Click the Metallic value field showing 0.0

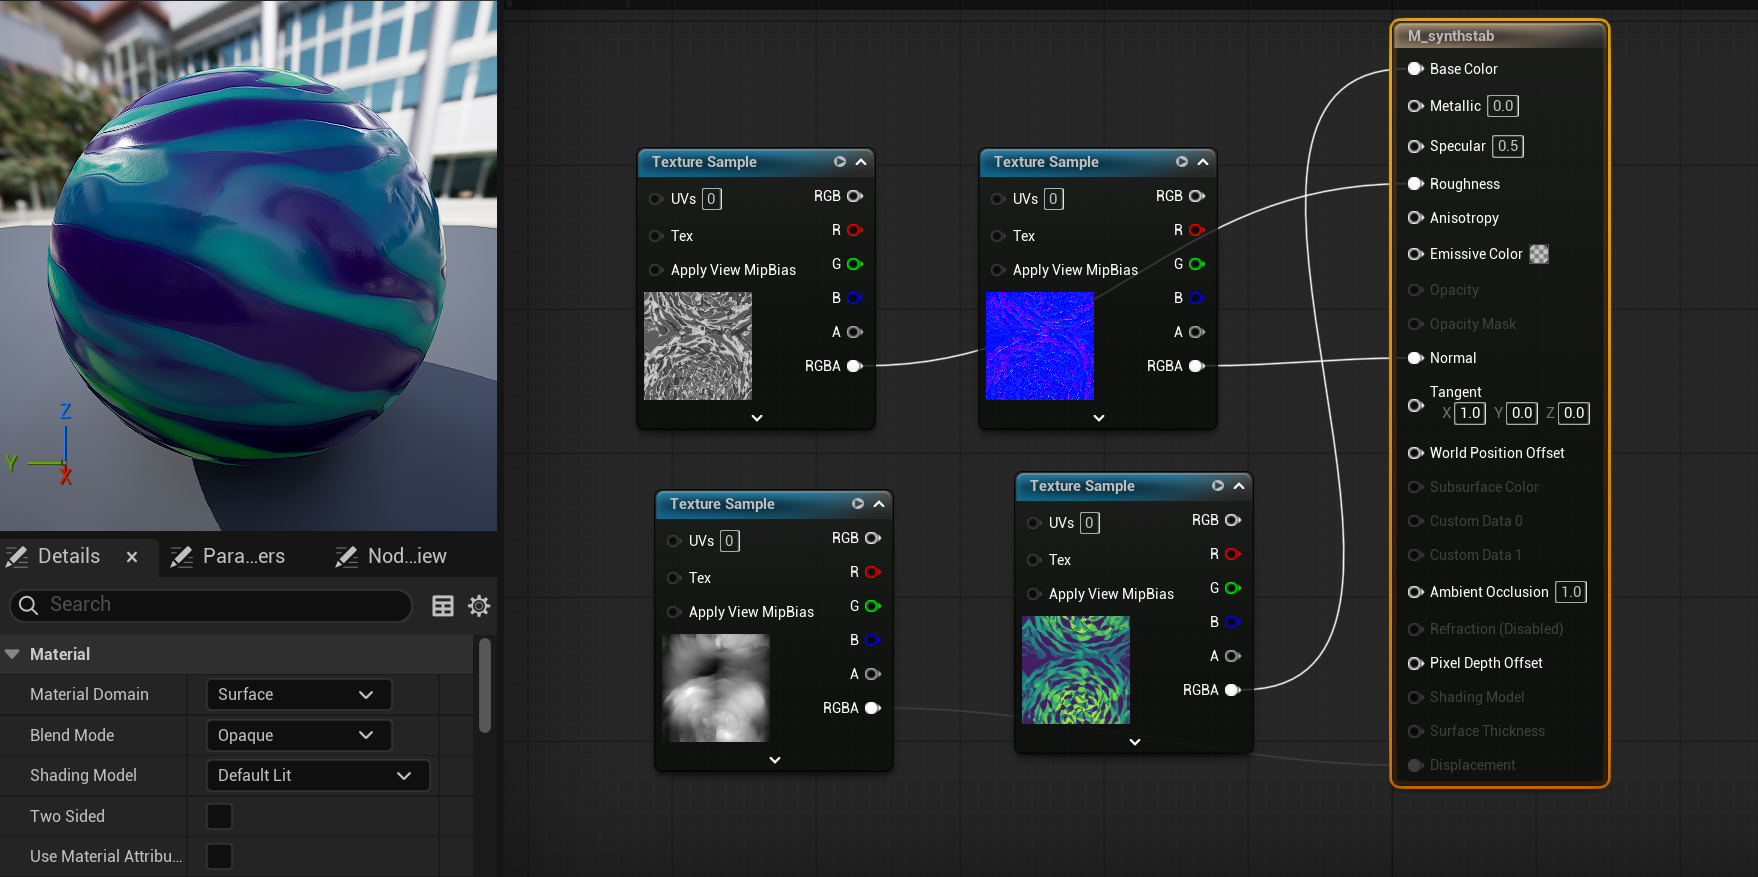tap(1503, 106)
